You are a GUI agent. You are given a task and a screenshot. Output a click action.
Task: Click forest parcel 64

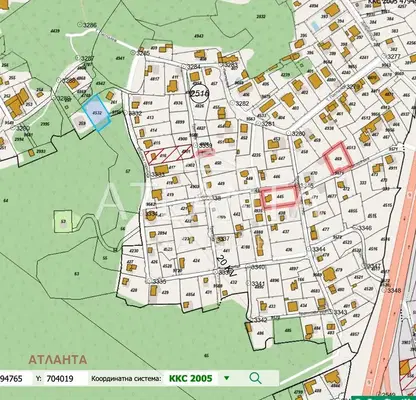tap(6, 200)
